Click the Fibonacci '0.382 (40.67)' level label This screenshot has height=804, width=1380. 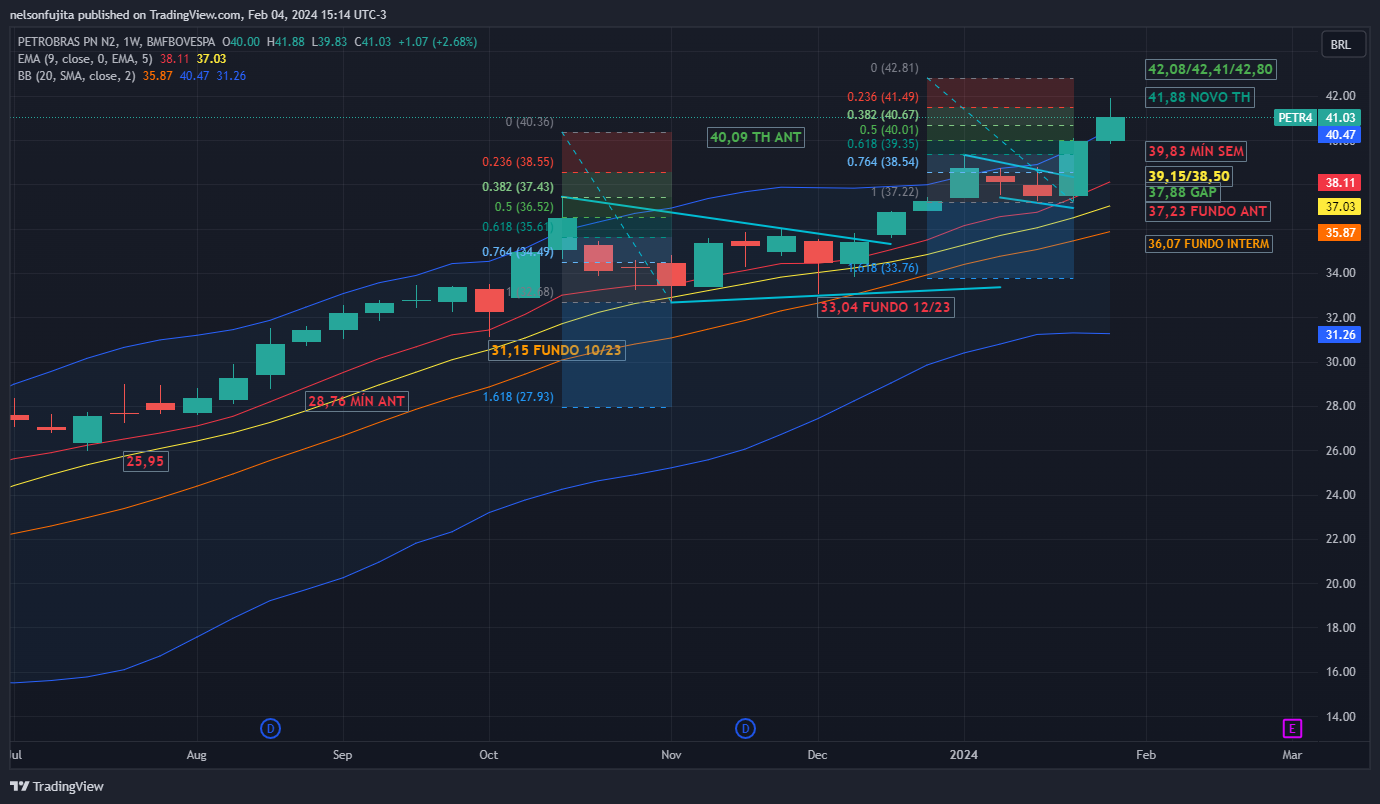(882, 114)
